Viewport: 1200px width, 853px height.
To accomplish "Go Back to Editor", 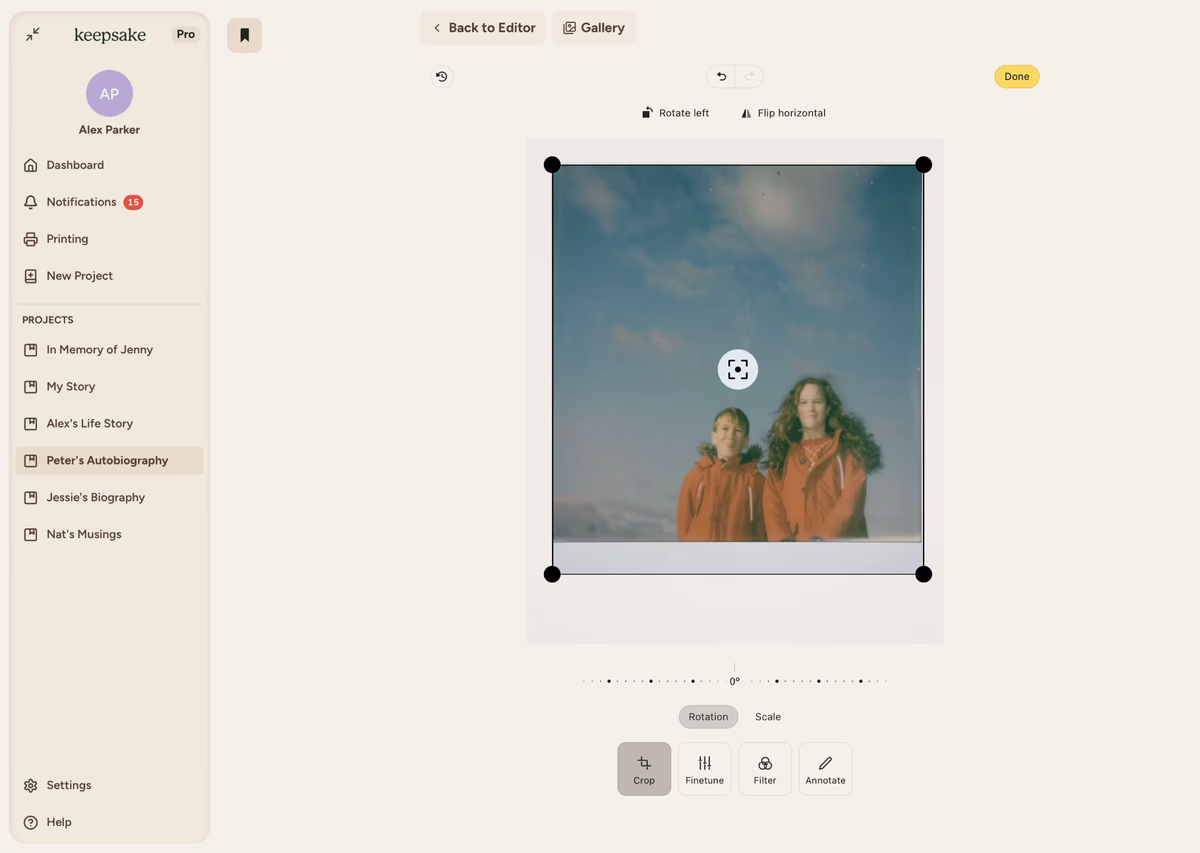I will pos(483,28).
